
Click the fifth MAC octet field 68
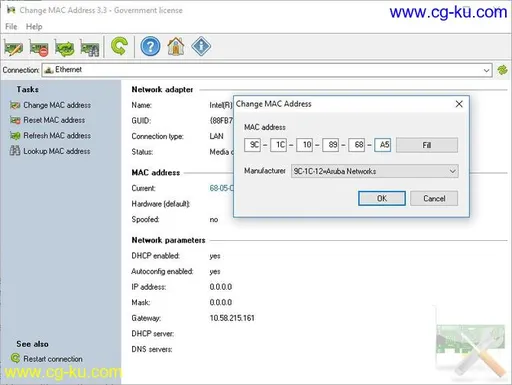point(357,145)
